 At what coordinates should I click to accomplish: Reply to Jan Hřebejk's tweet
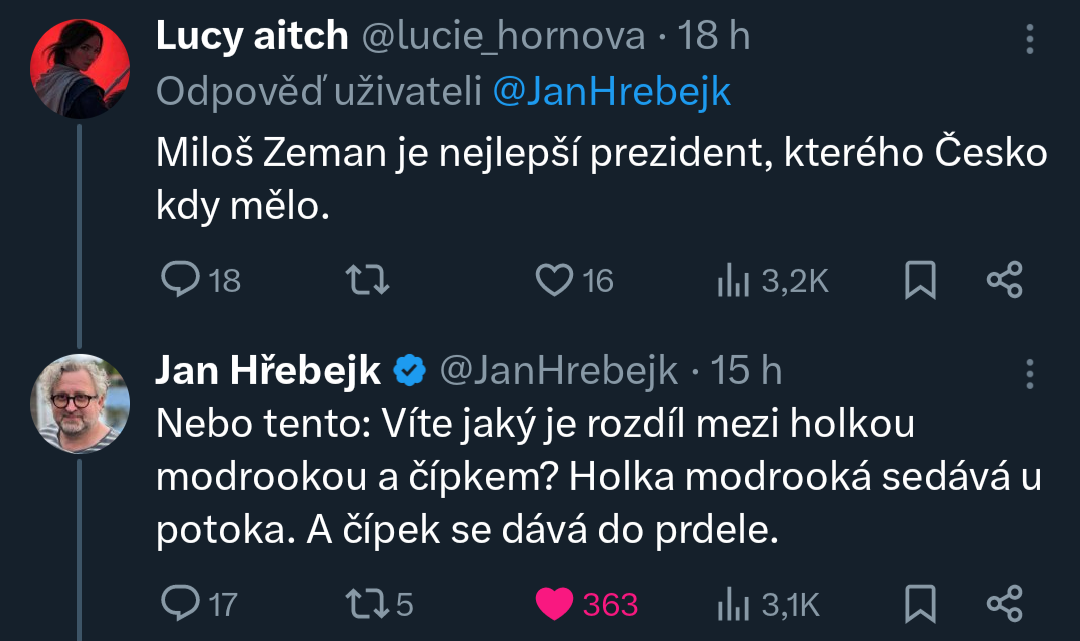[180, 603]
